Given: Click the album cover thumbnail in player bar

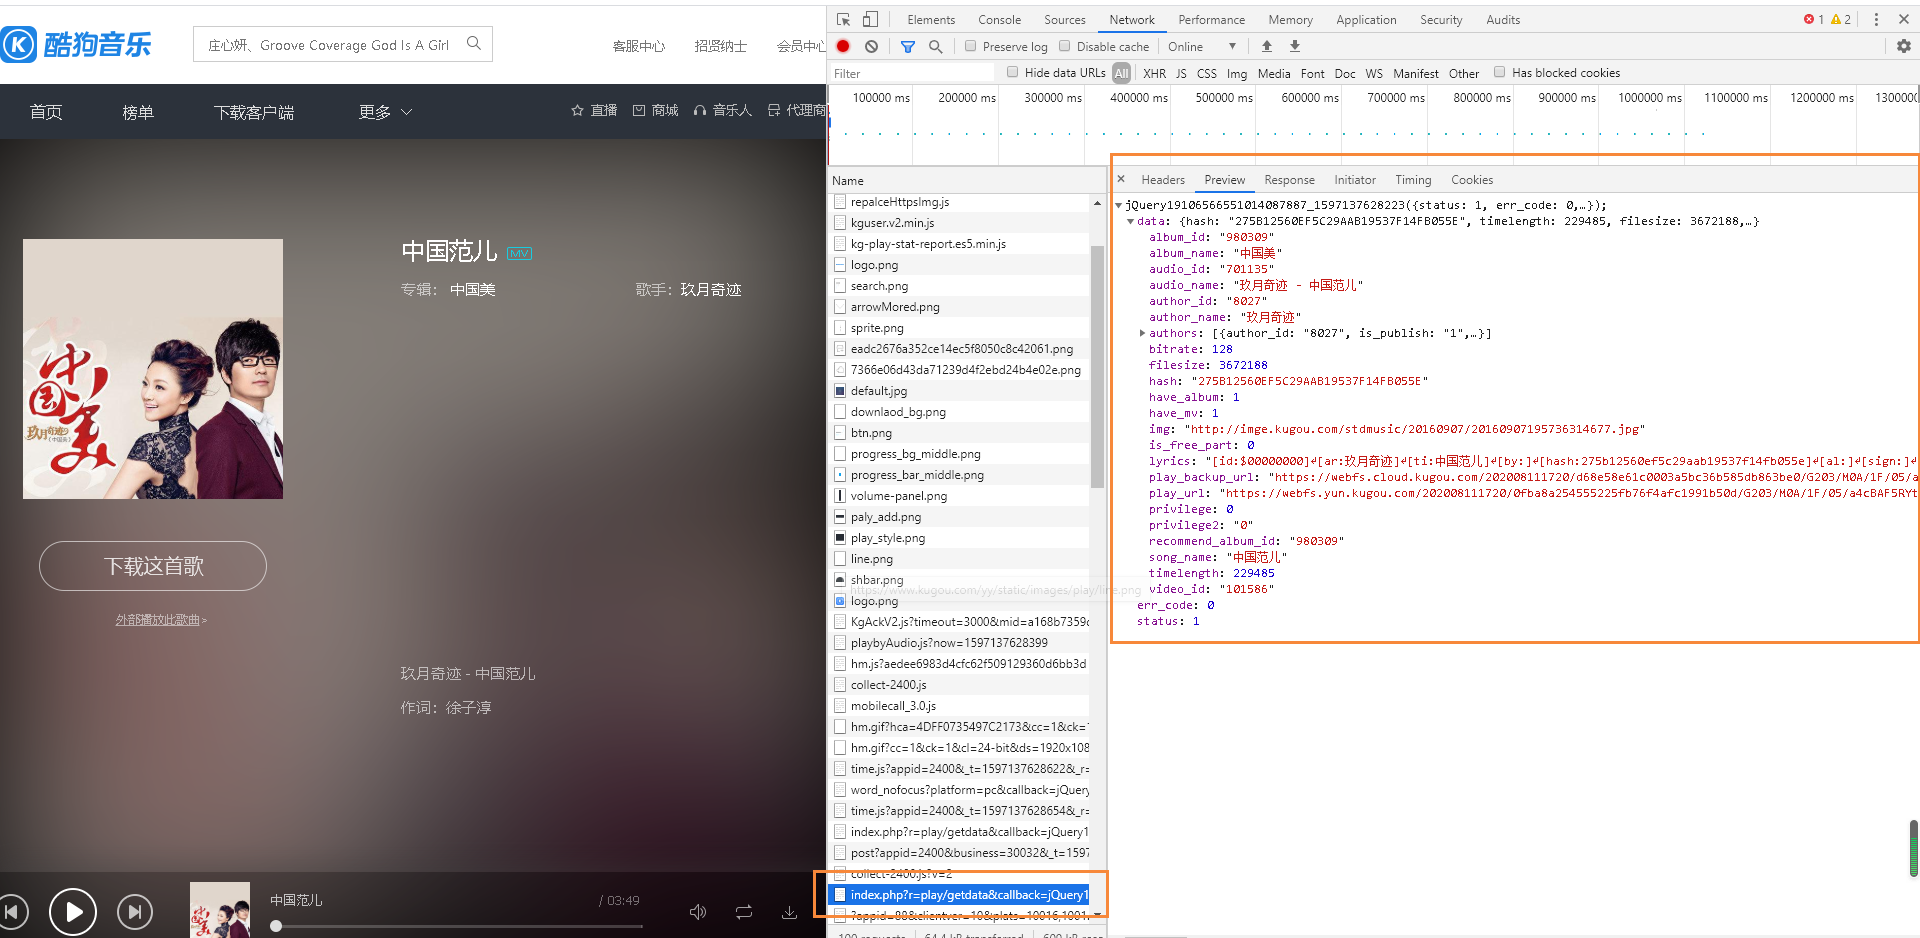Looking at the screenshot, I should tap(220, 909).
